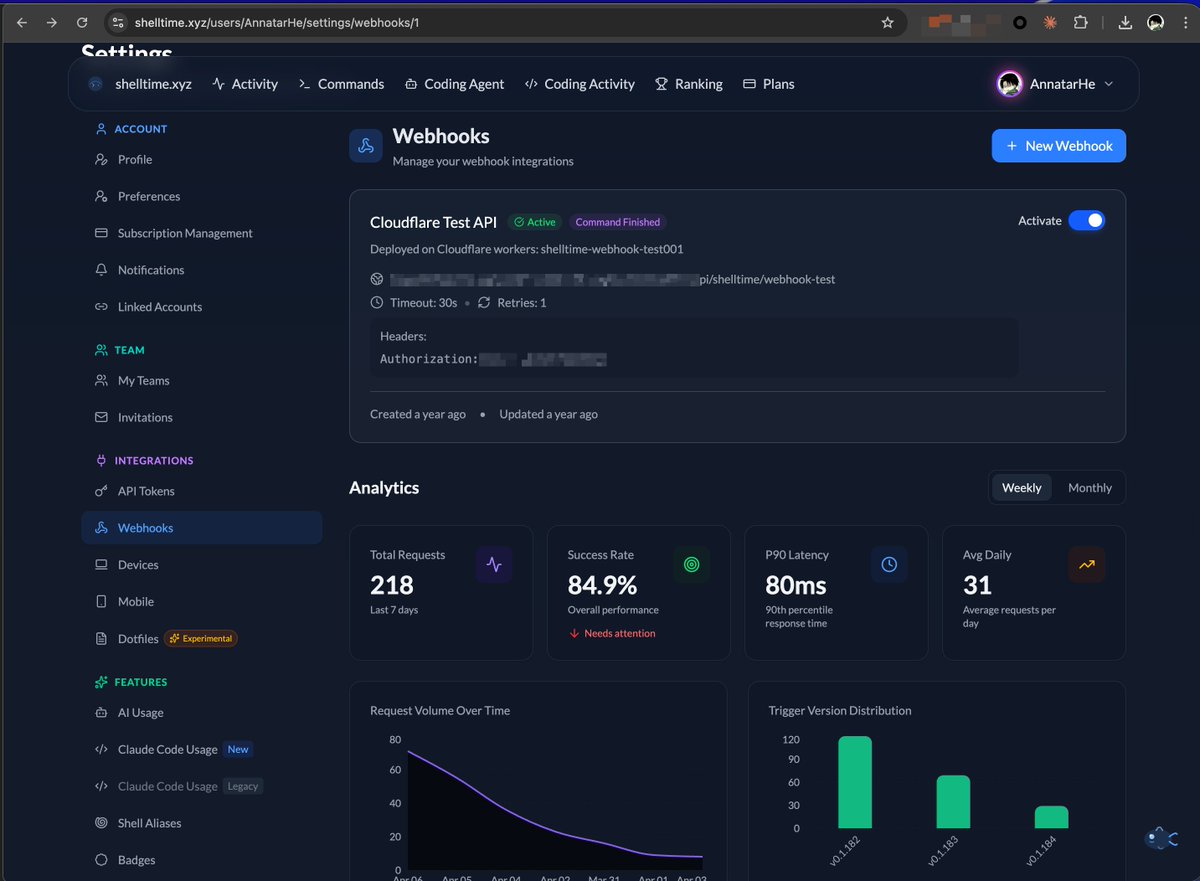Click the Invitations envelope icon
The image size is (1200, 881).
[101, 417]
